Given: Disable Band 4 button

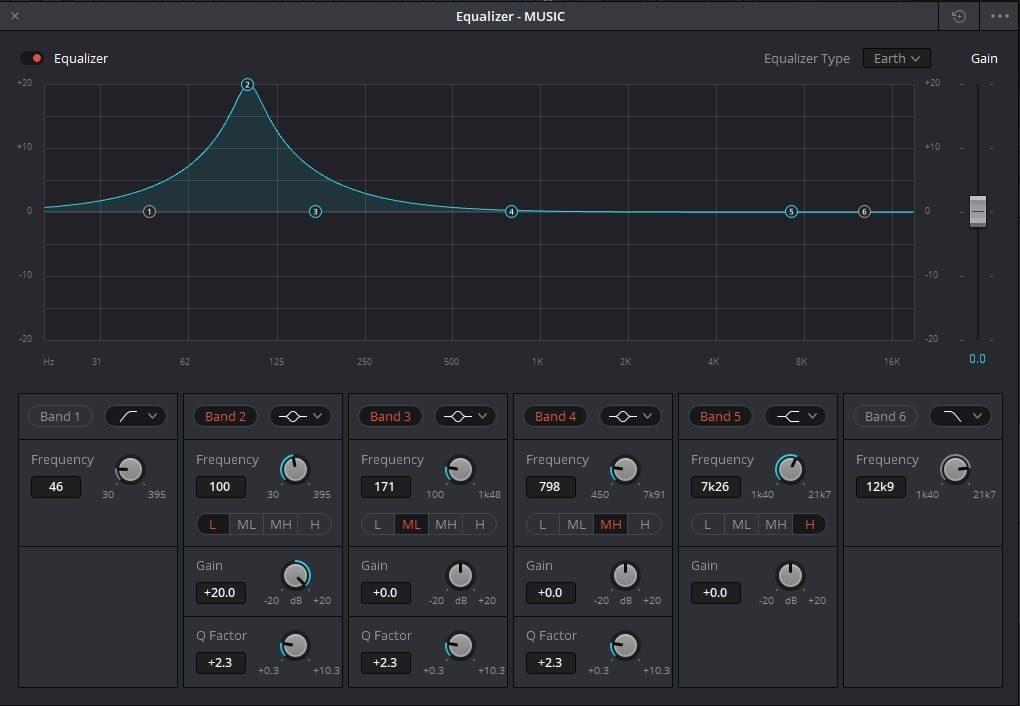Looking at the screenshot, I should [555, 416].
